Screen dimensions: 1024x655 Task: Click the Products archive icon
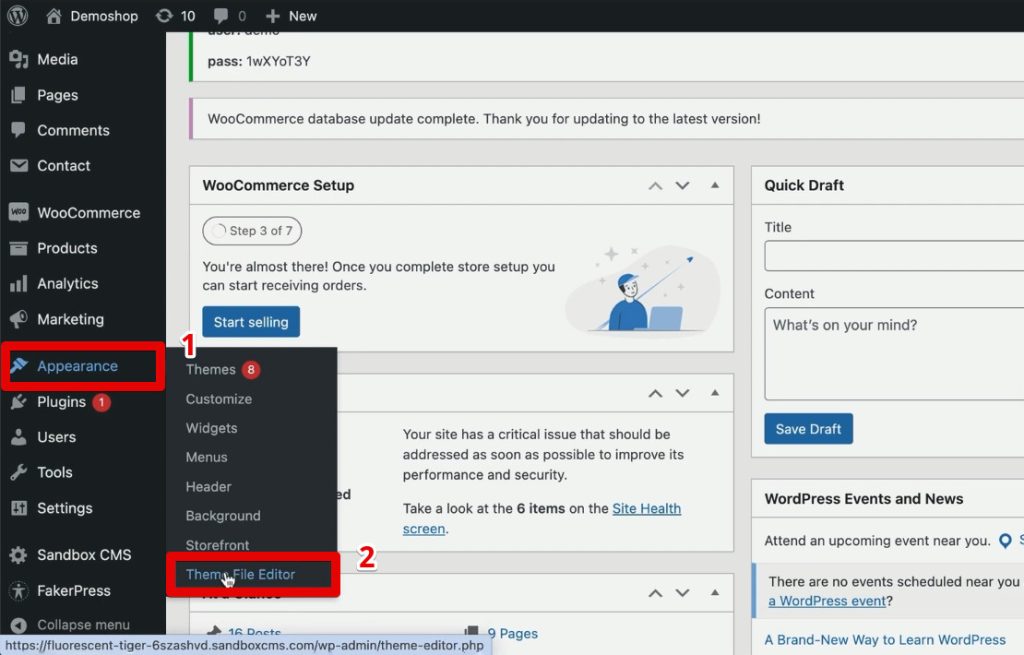pyautogui.click(x=19, y=248)
